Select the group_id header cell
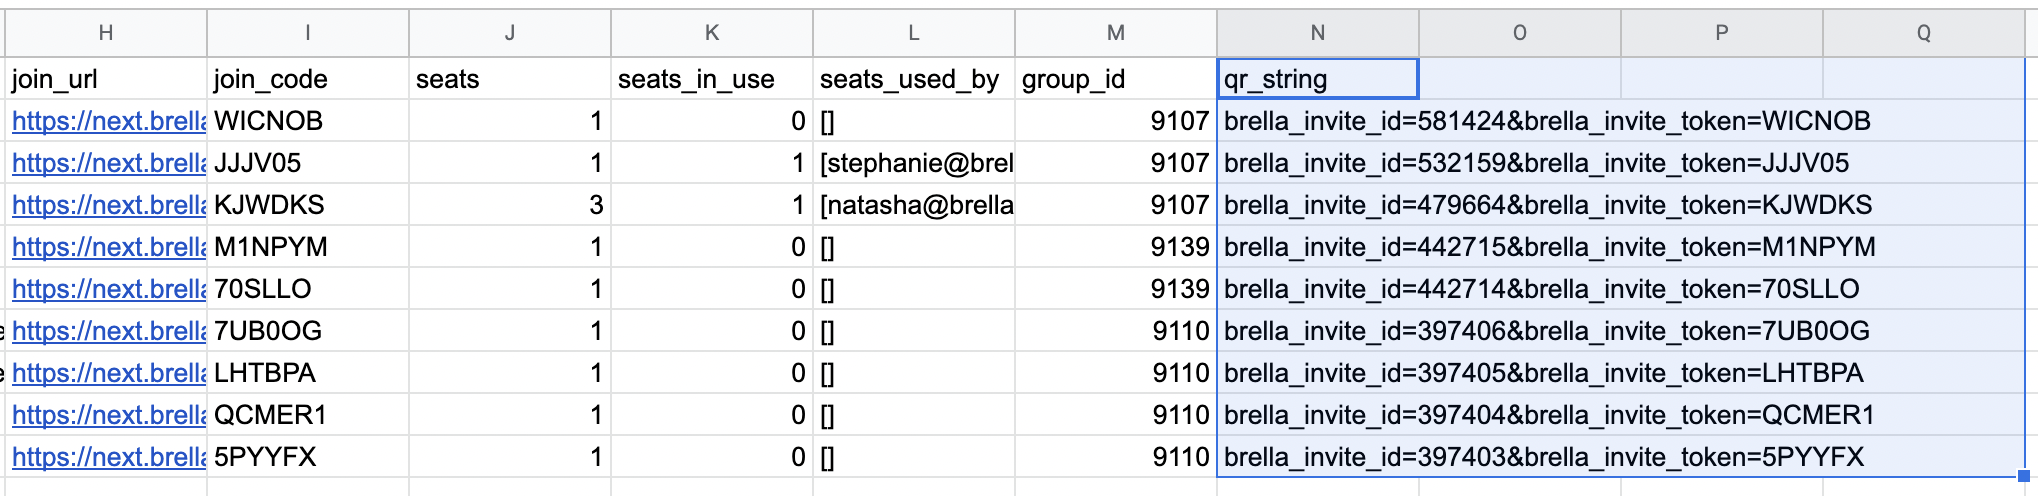The image size is (2038, 496). 1116,79
